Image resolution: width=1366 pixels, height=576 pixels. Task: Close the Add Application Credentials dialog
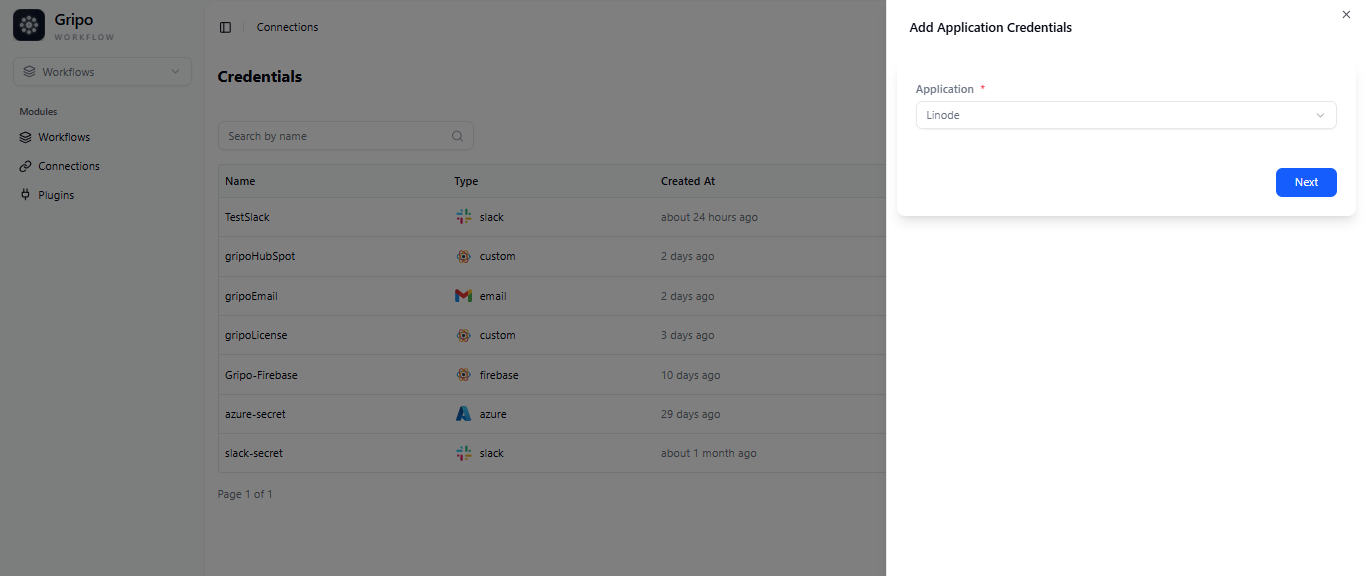[1346, 14]
